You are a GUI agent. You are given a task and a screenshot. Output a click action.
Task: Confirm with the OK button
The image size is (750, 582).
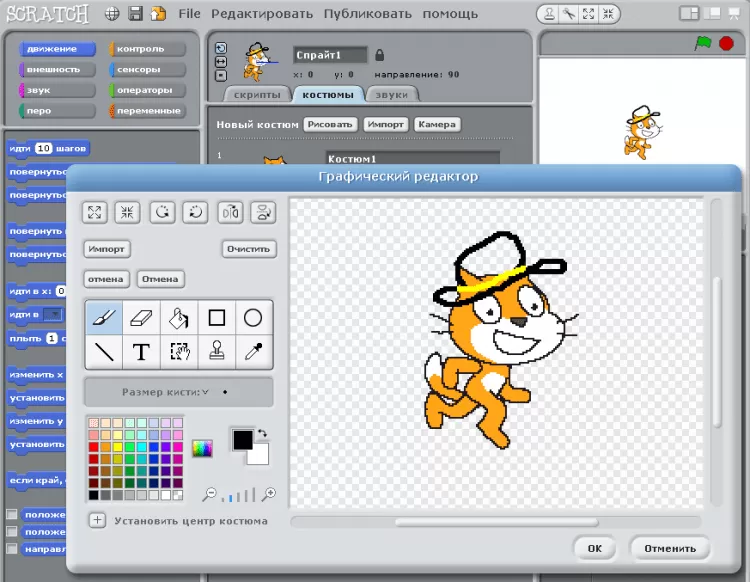[x=595, y=549]
